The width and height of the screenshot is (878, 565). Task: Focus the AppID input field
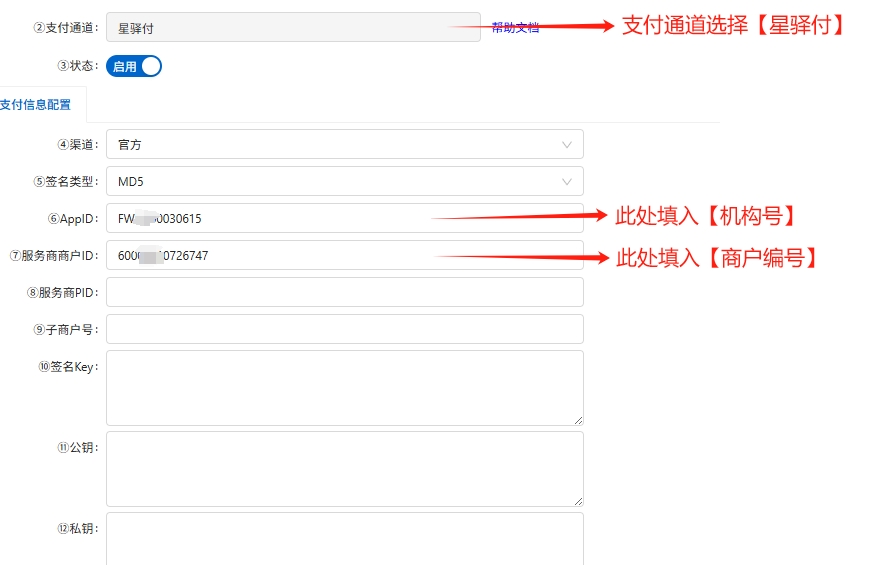pos(344,219)
